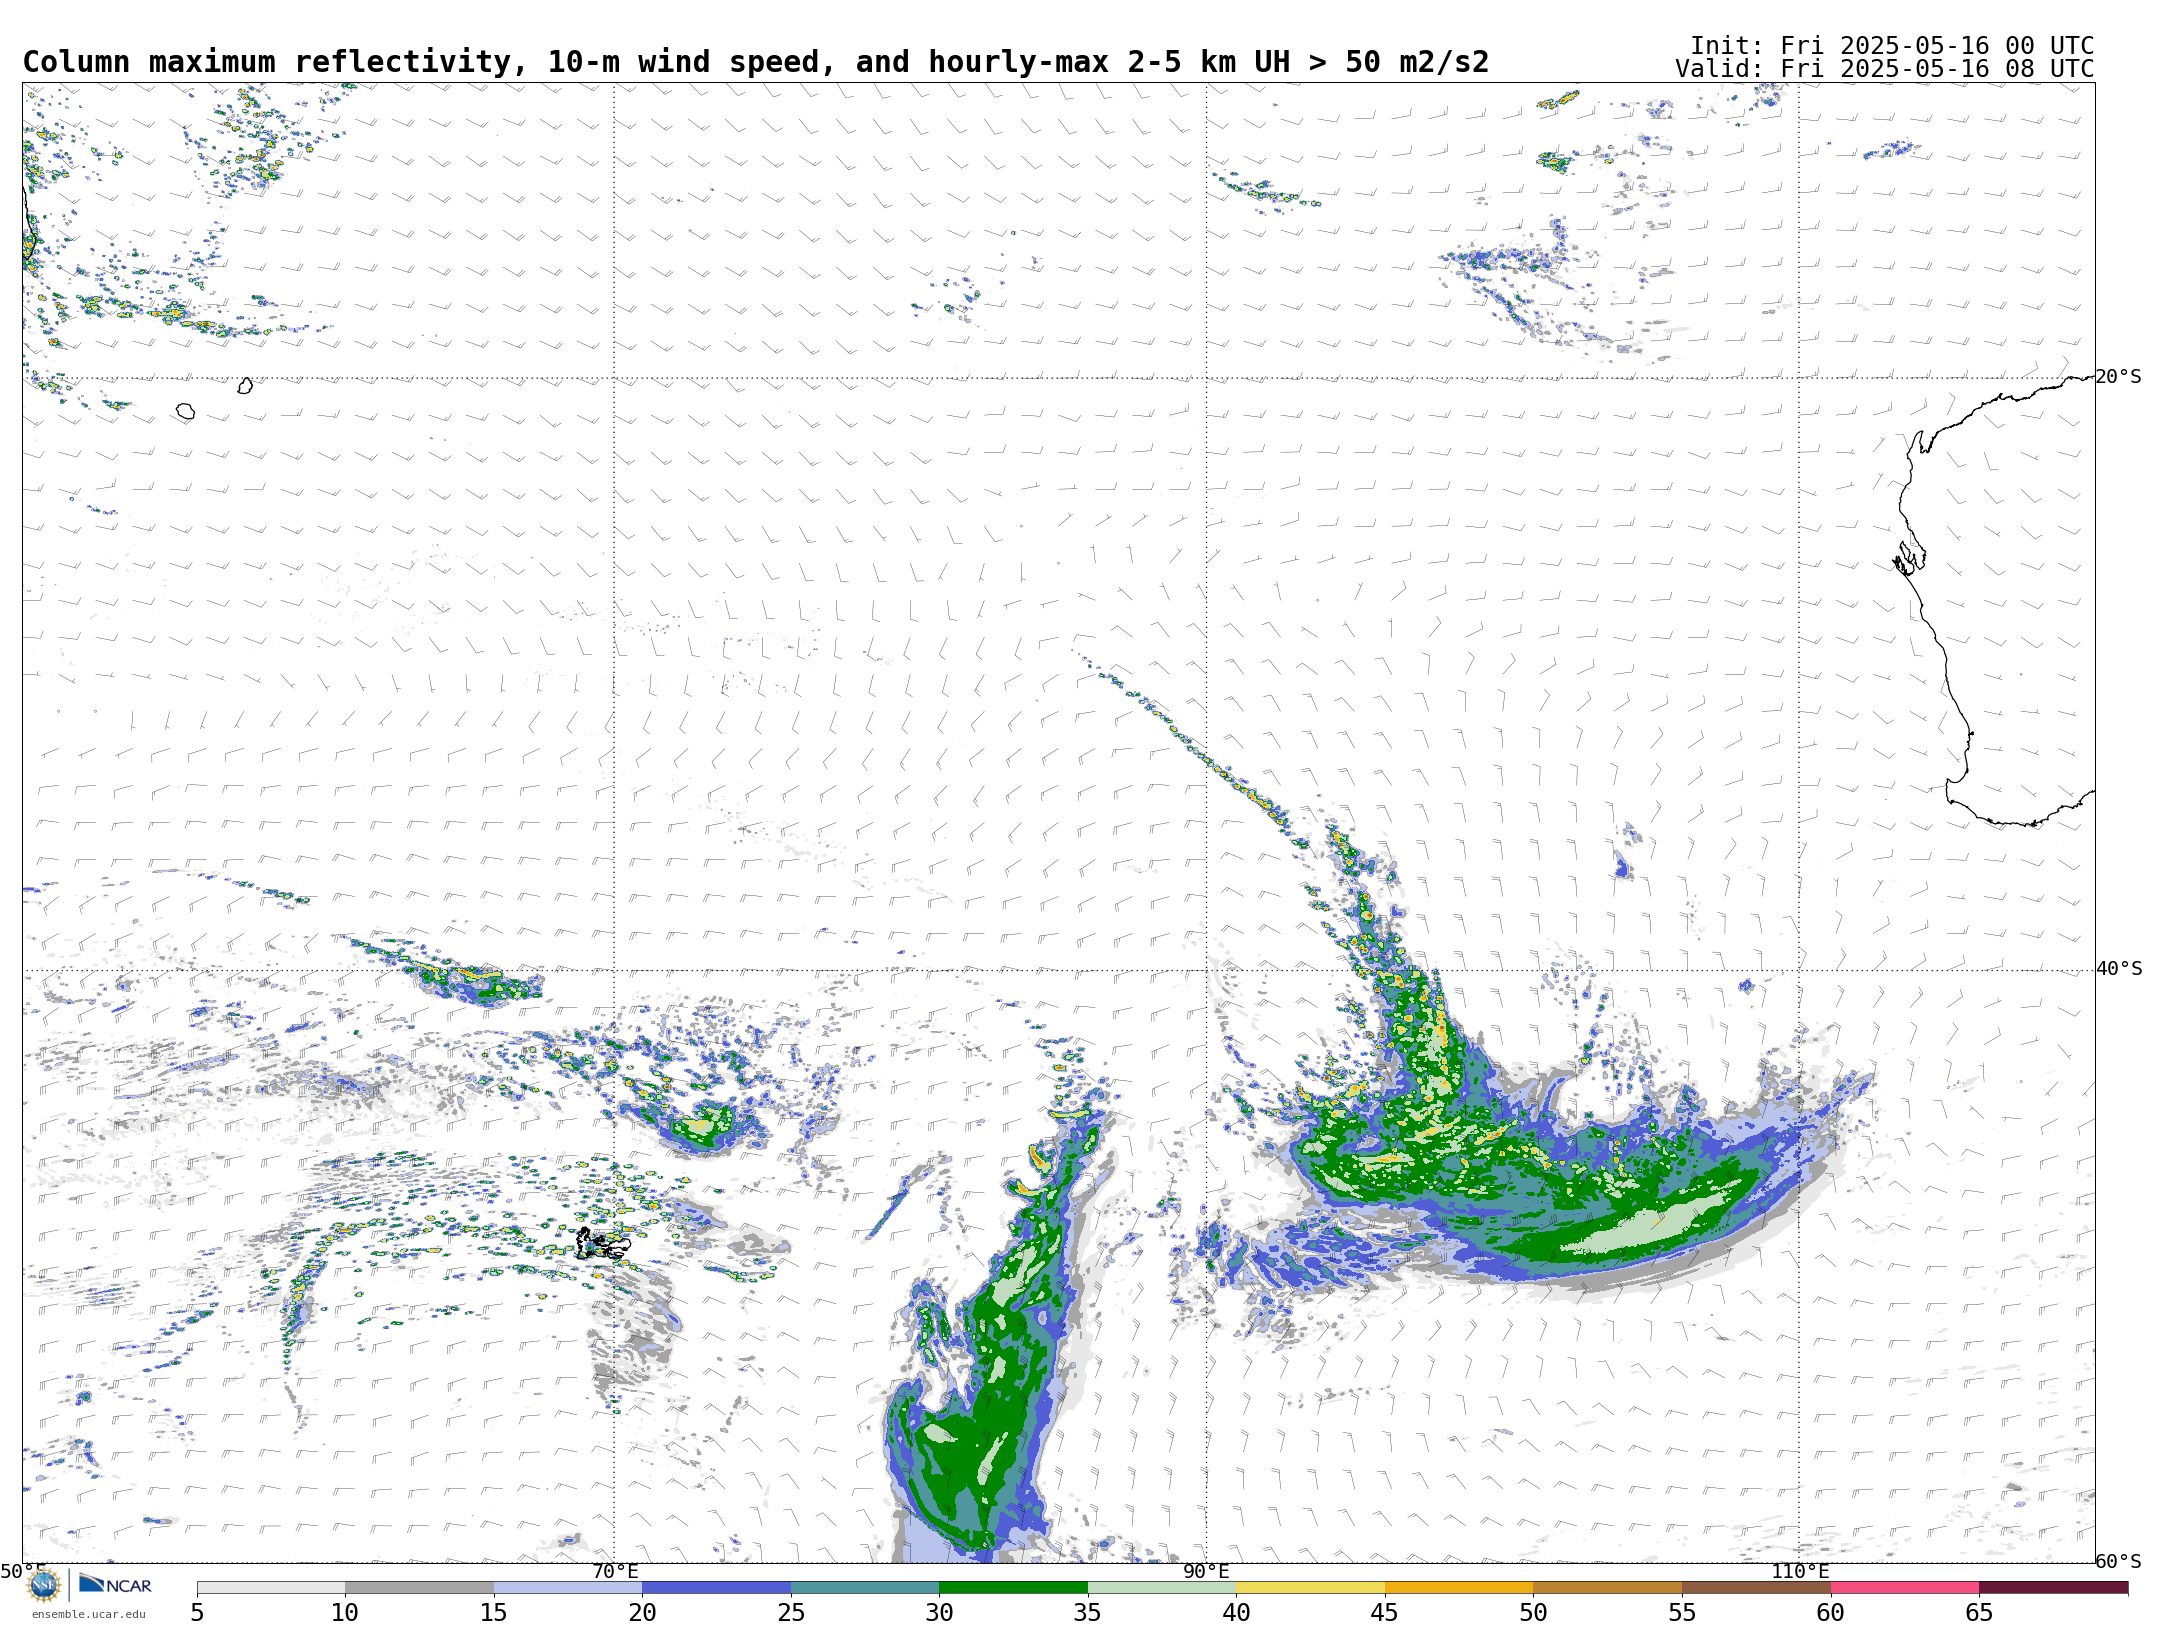Screen dimensions: 2160x1626
Task: Click the pale green 35 dBZ color swatch
Action: 1162,1588
